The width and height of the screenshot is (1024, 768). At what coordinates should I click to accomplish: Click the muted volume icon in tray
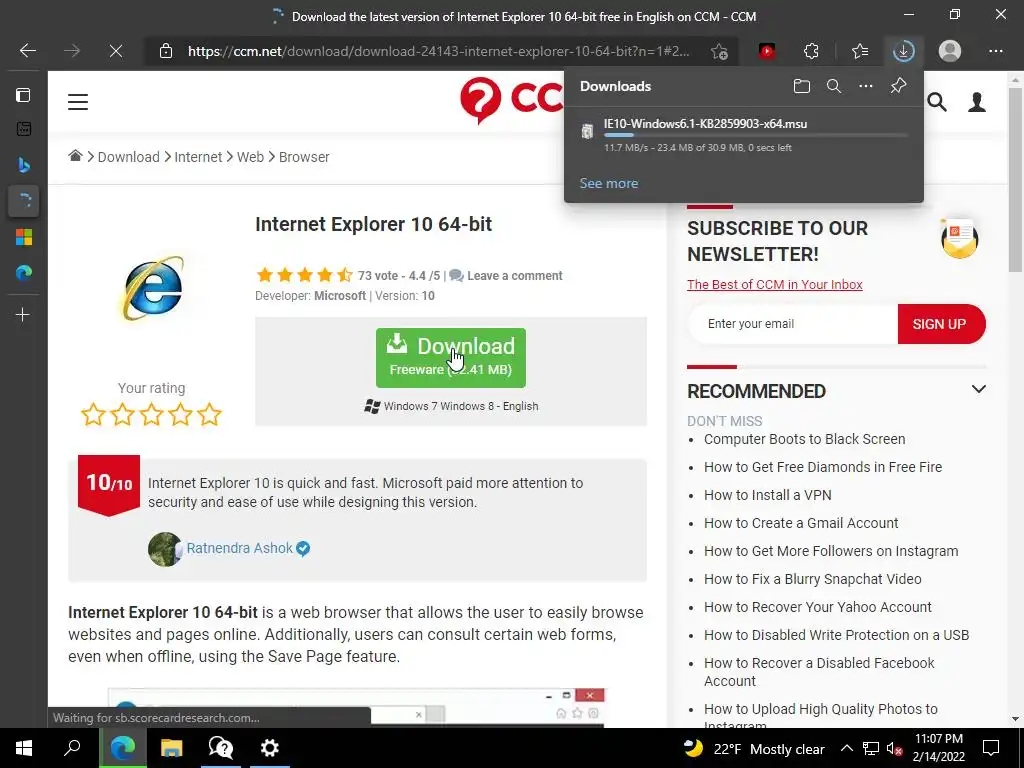pyautogui.click(x=894, y=748)
